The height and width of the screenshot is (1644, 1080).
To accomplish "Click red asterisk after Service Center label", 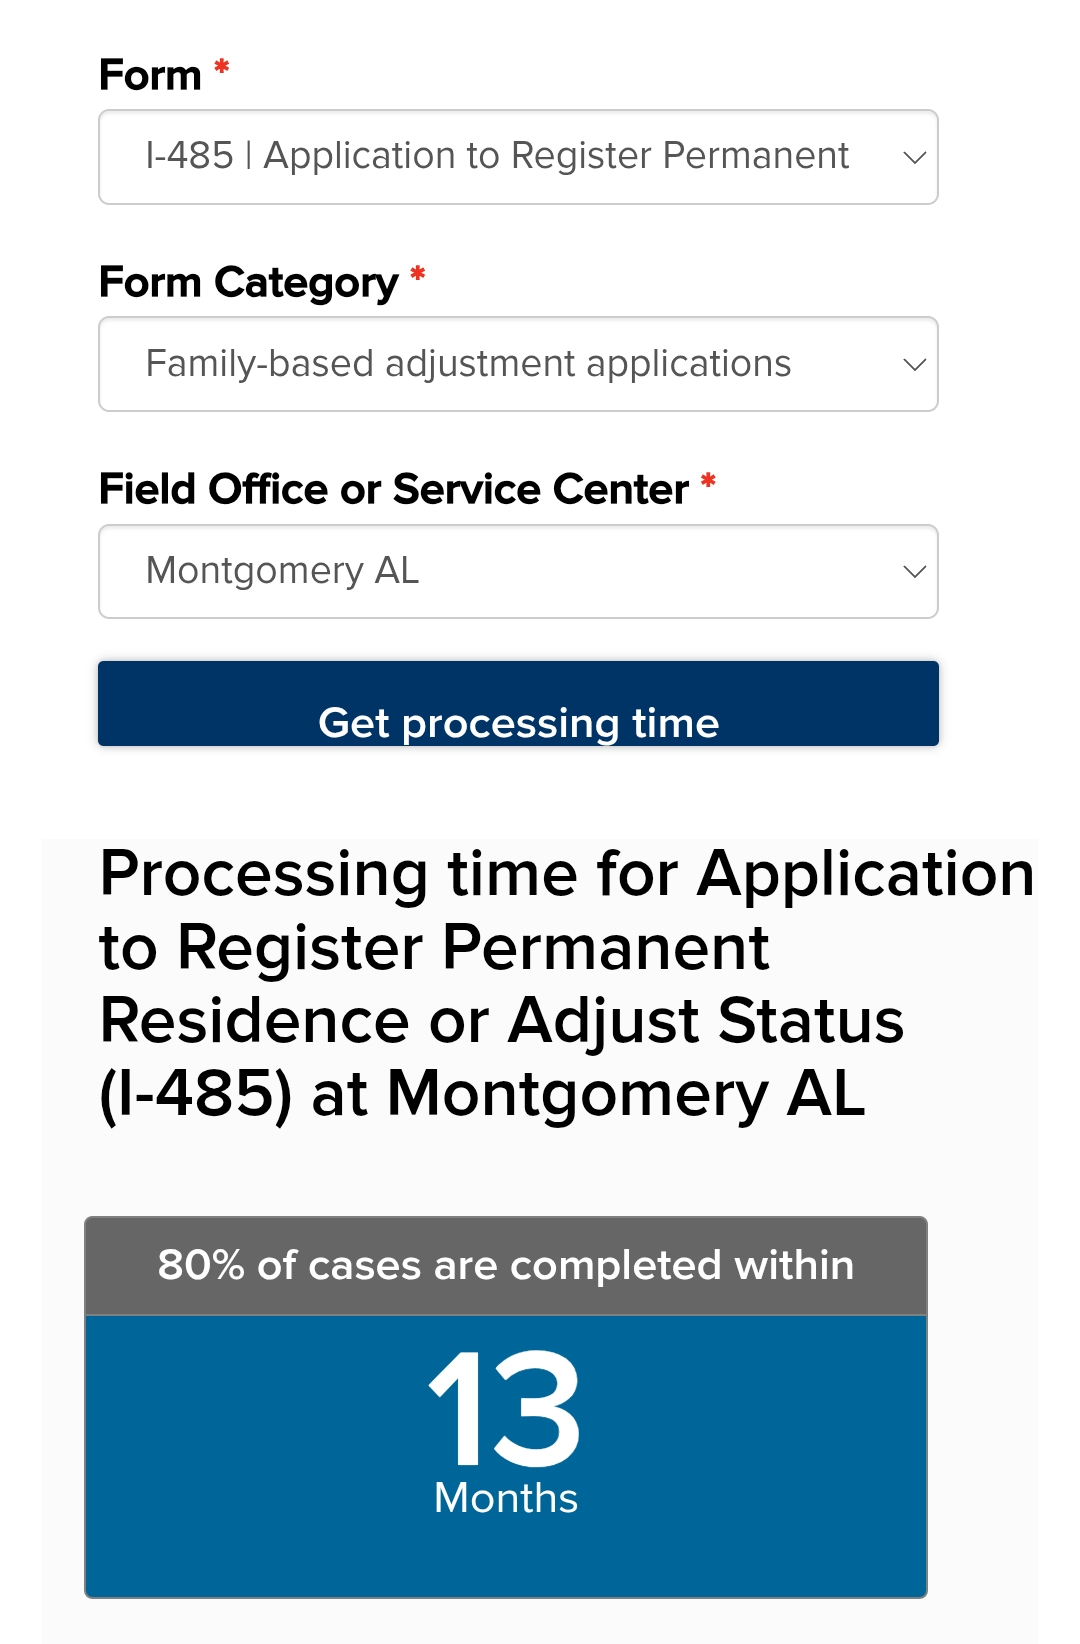I will point(708,482).
